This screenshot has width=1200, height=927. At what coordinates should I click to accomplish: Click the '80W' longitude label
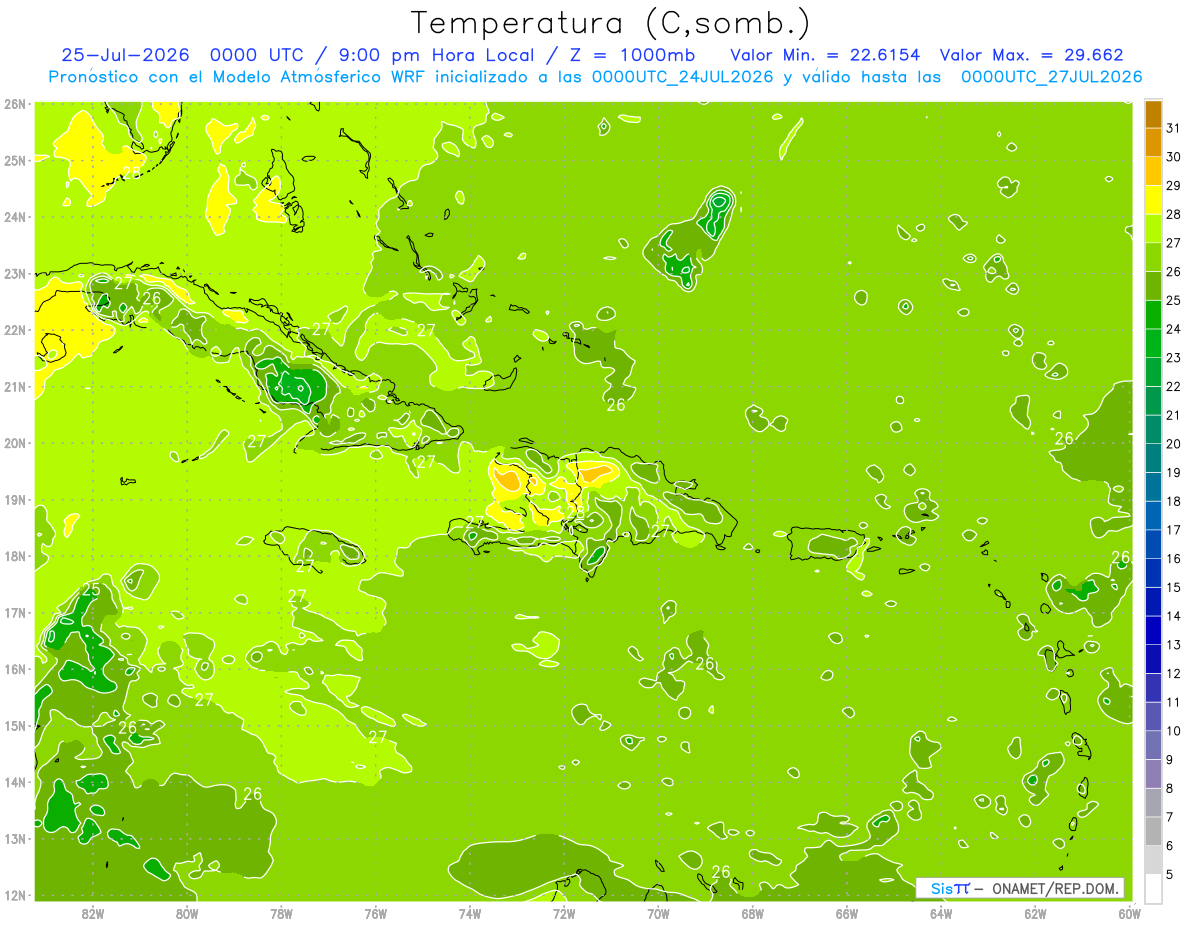pos(187,913)
